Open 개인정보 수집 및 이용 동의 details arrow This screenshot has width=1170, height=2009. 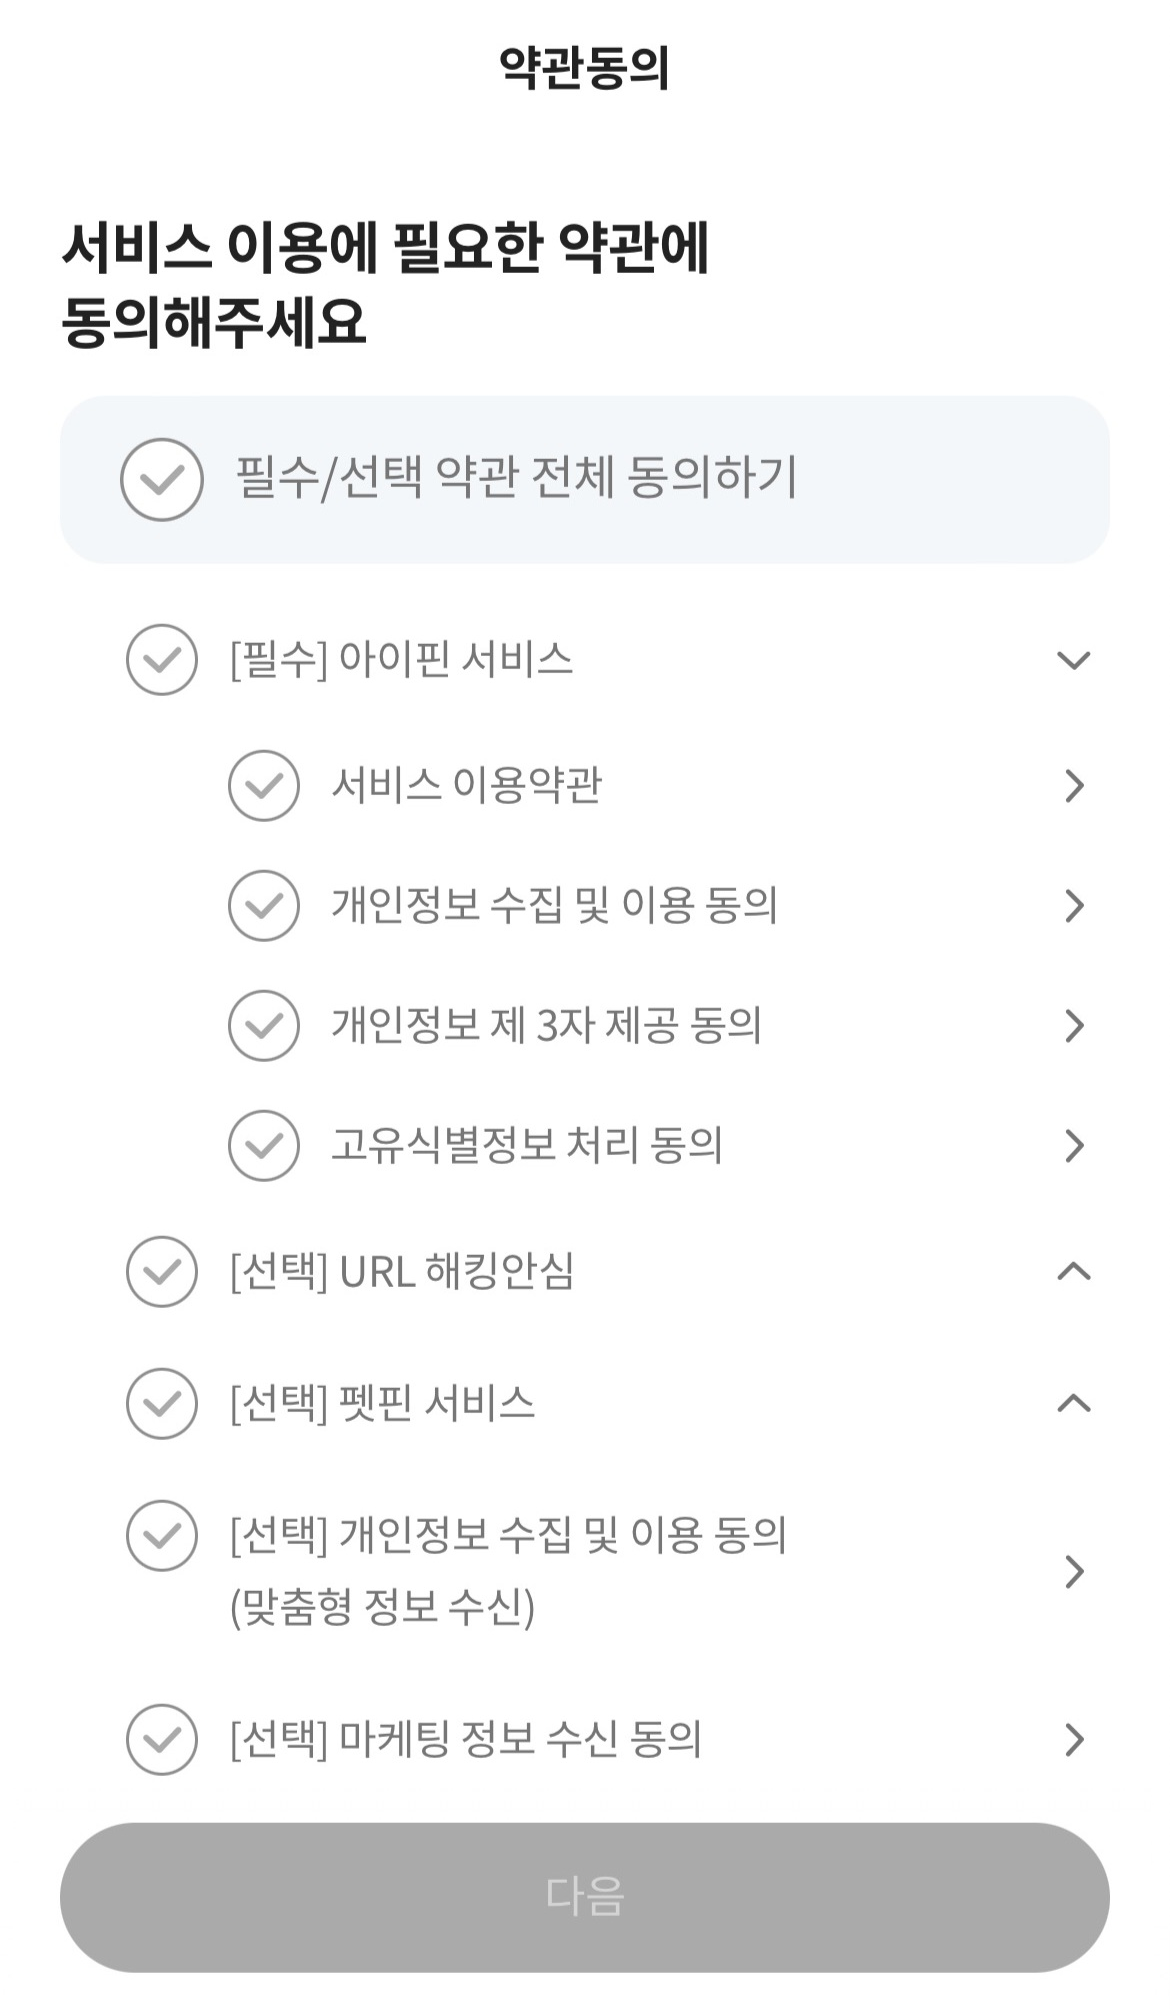tap(1075, 906)
